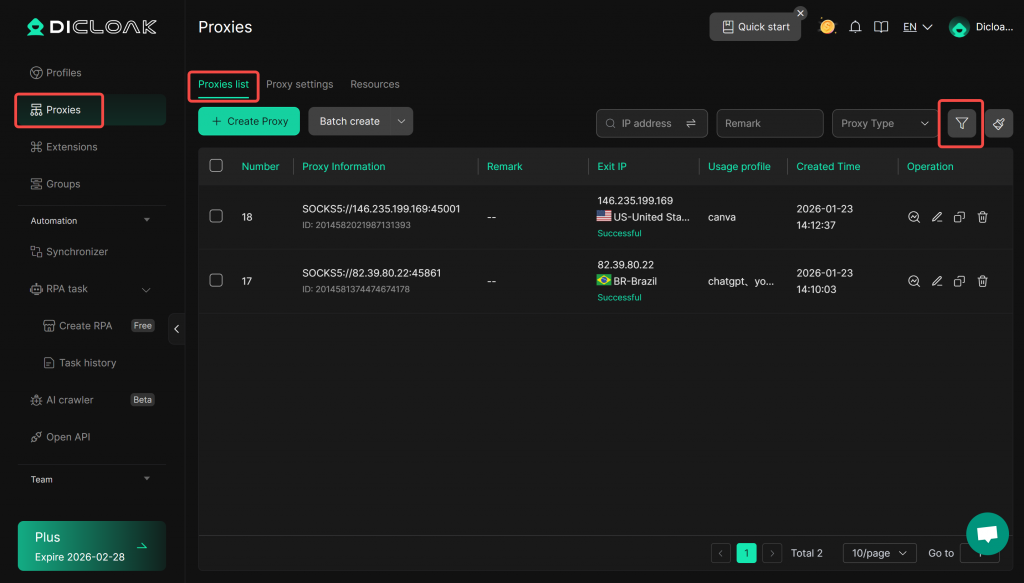Screen dimensions: 1024x583
Task: Tick the checkbox for proxy 18
Action: click(216, 216)
